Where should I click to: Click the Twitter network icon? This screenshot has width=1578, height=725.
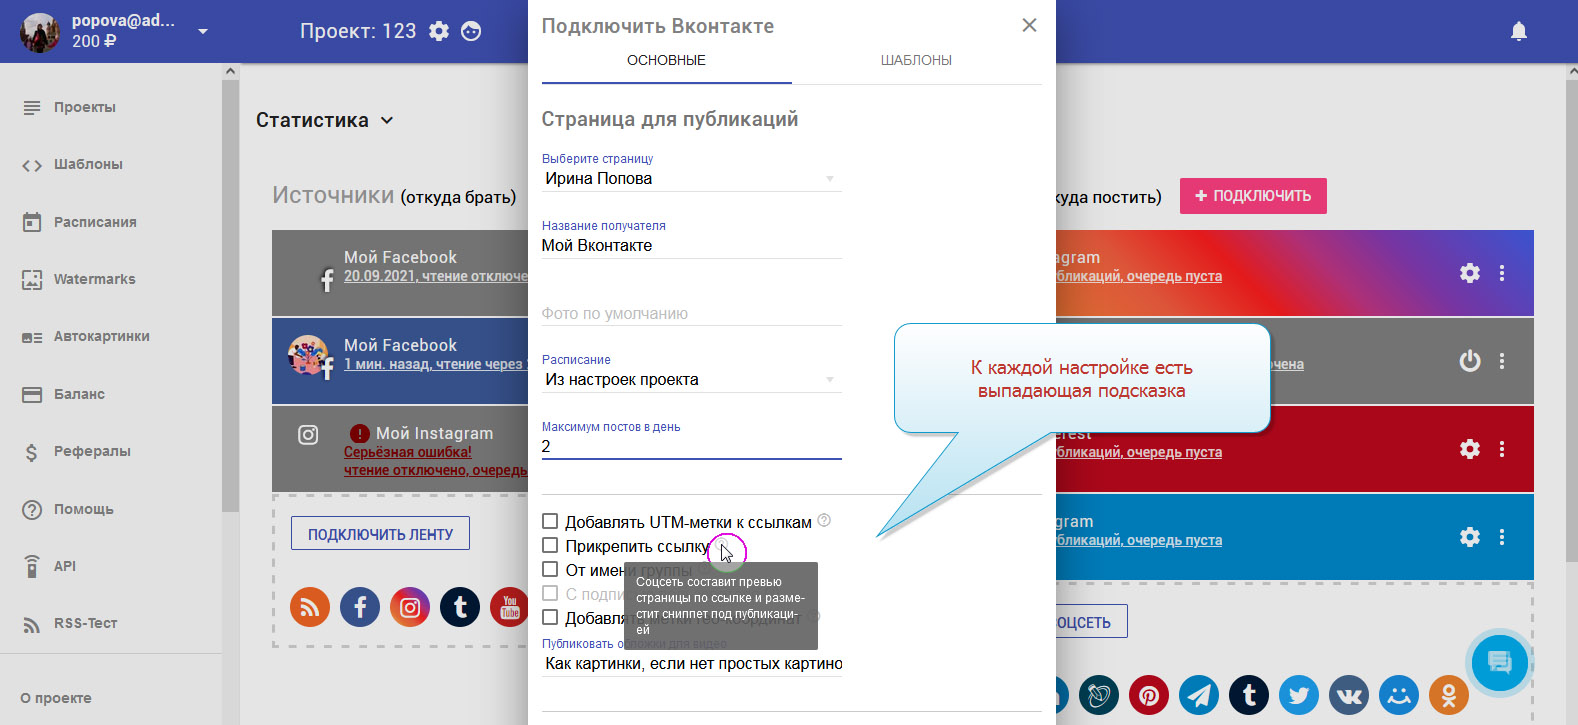point(1299,694)
